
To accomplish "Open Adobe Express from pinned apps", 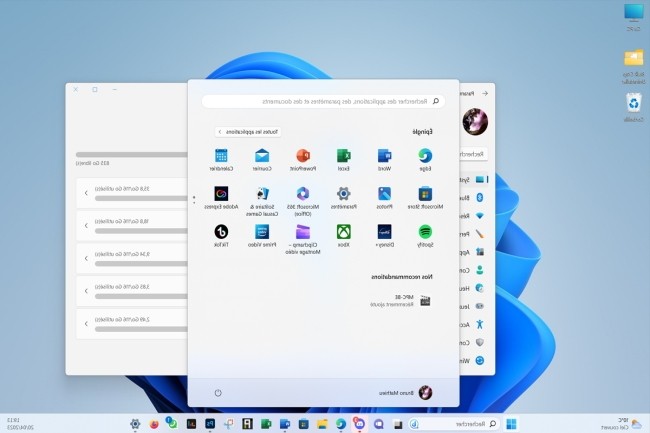I will [x=221, y=194].
